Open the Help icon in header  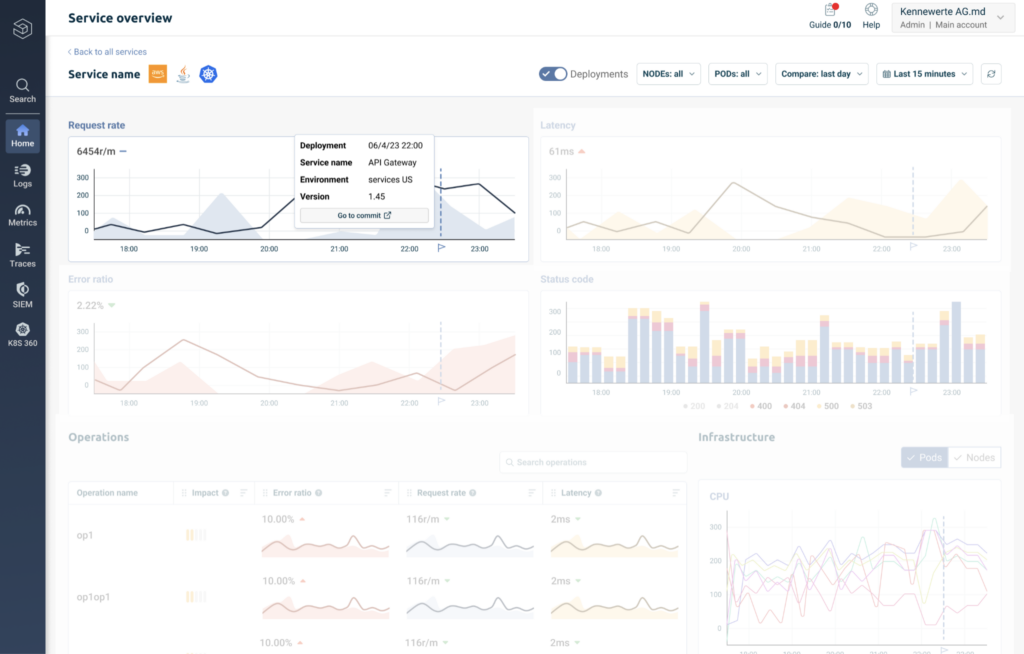(871, 16)
